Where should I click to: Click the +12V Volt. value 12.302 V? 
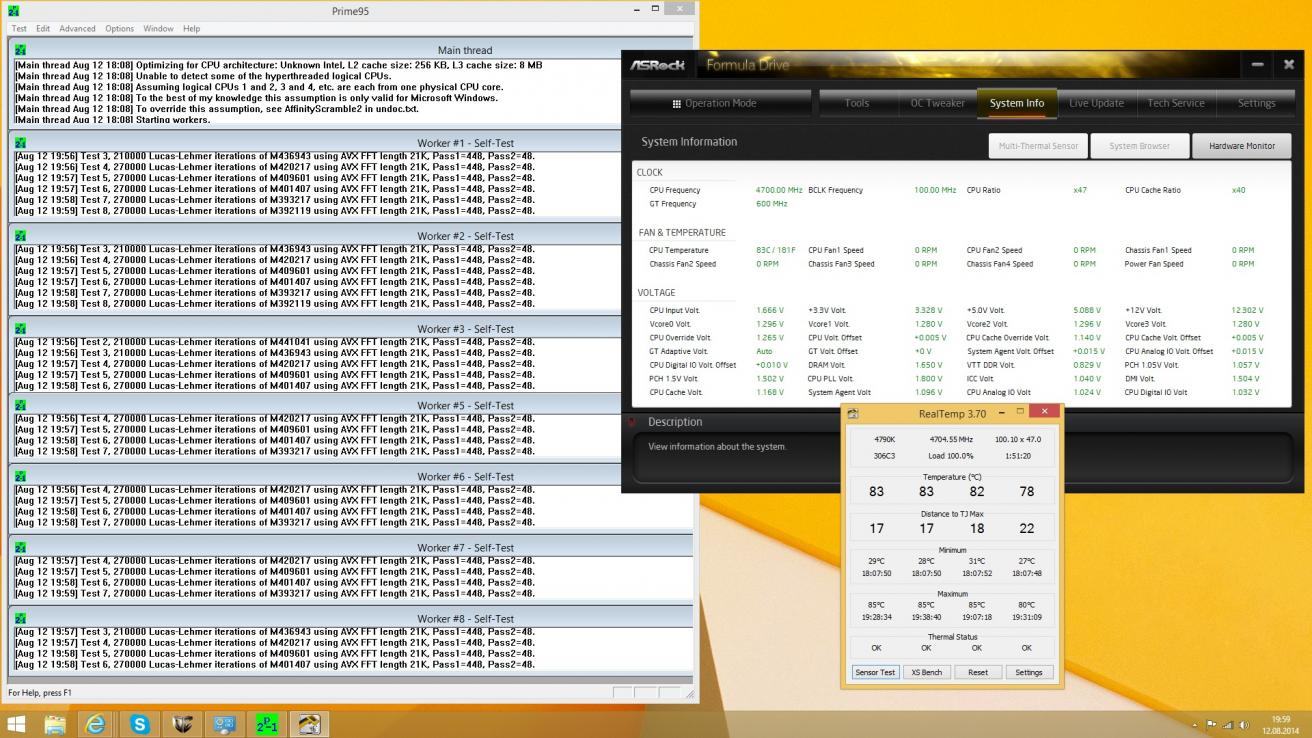click(x=1247, y=310)
